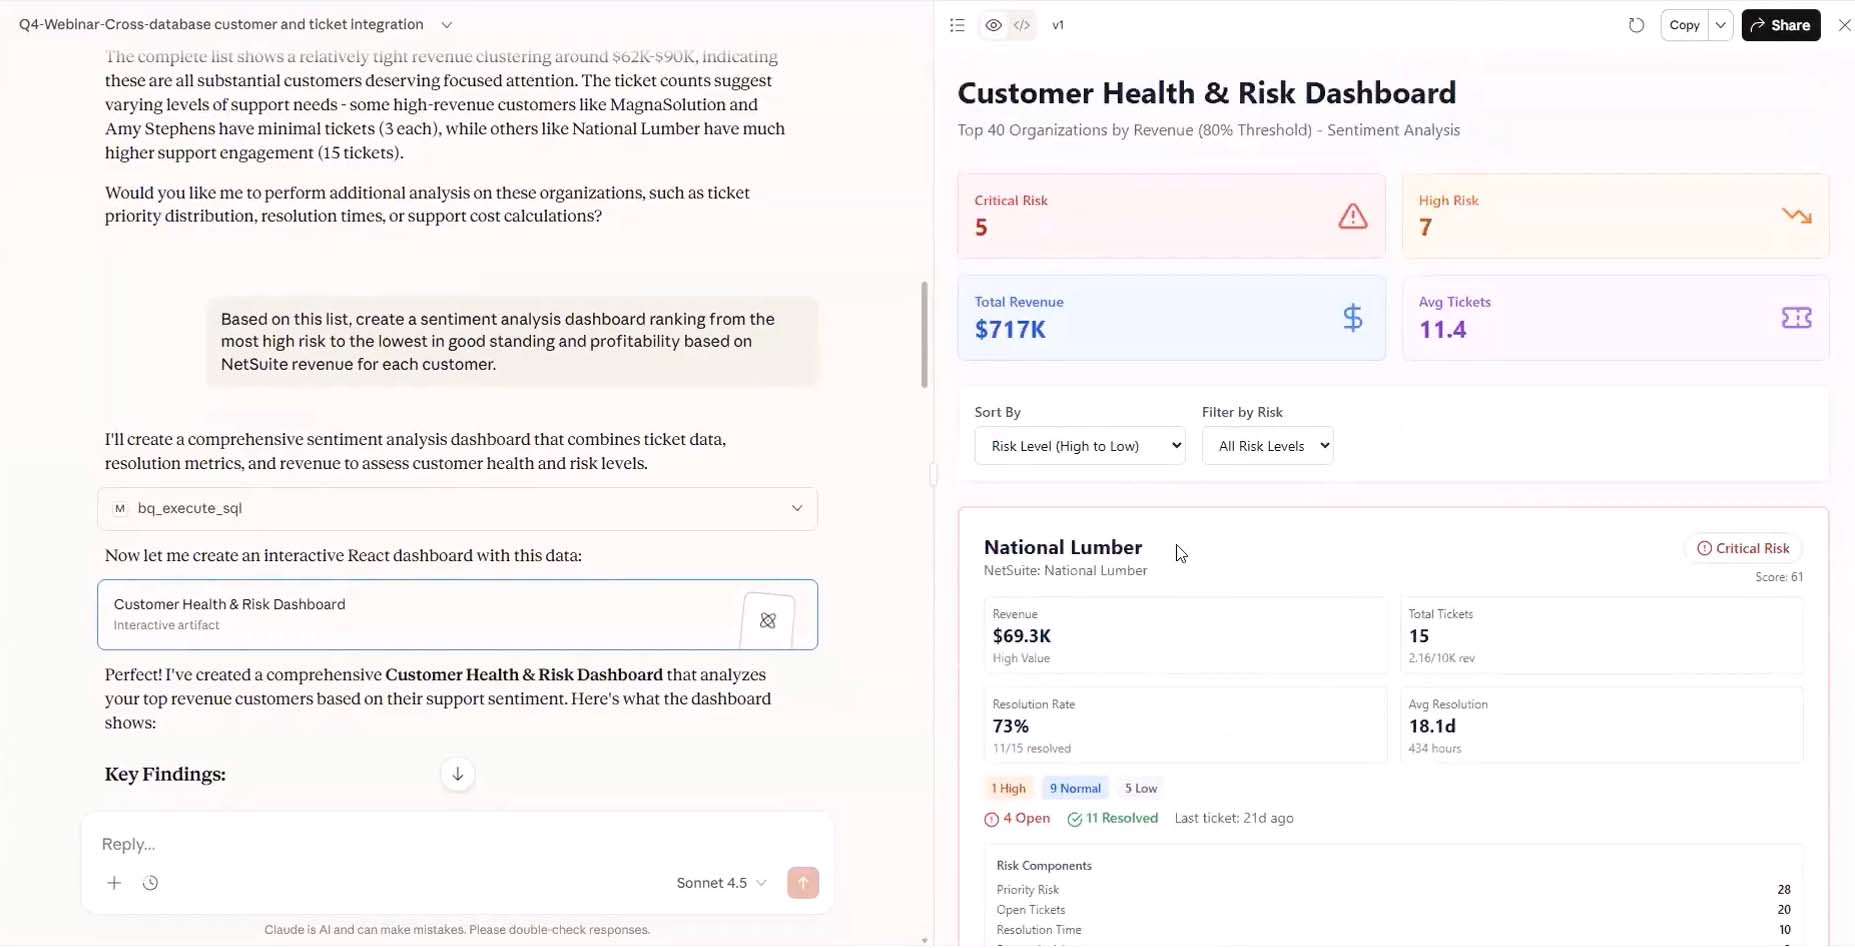This screenshot has width=1855, height=948.
Task: Open the Filter by Risk dropdown
Action: pos(1267,446)
